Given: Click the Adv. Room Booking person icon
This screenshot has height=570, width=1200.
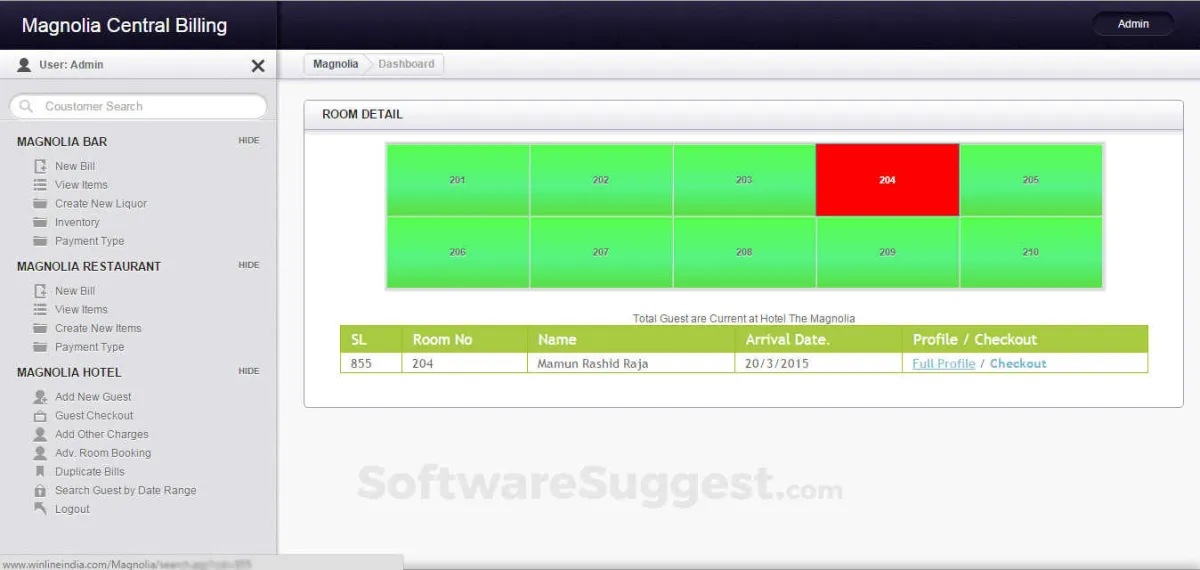Looking at the screenshot, I should coord(40,453).
